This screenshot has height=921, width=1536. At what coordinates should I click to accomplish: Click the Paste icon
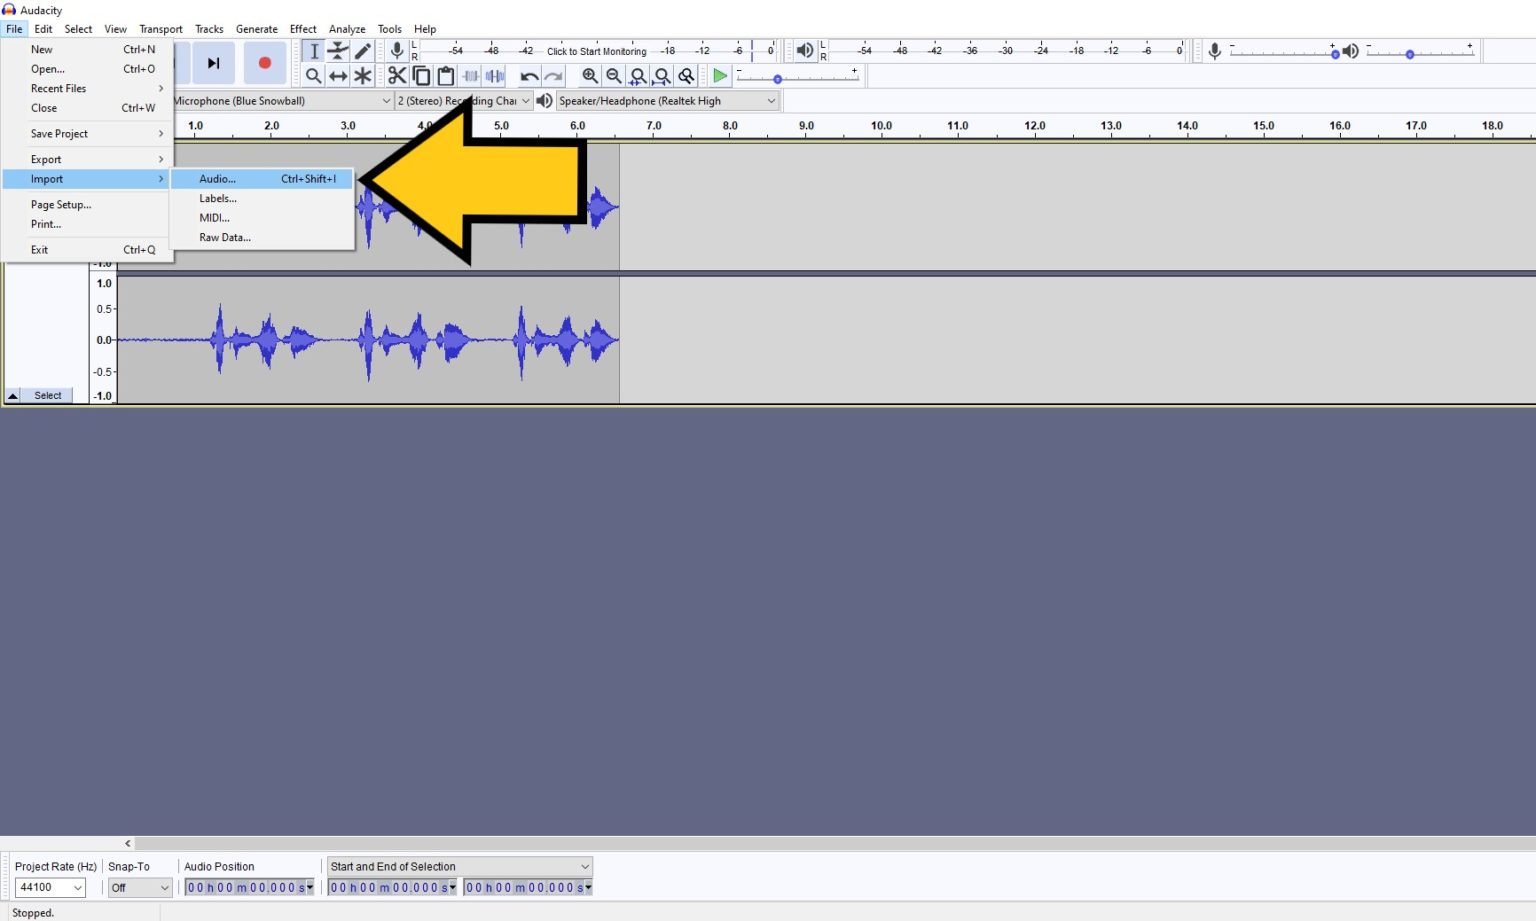click(x=446, y=75)
